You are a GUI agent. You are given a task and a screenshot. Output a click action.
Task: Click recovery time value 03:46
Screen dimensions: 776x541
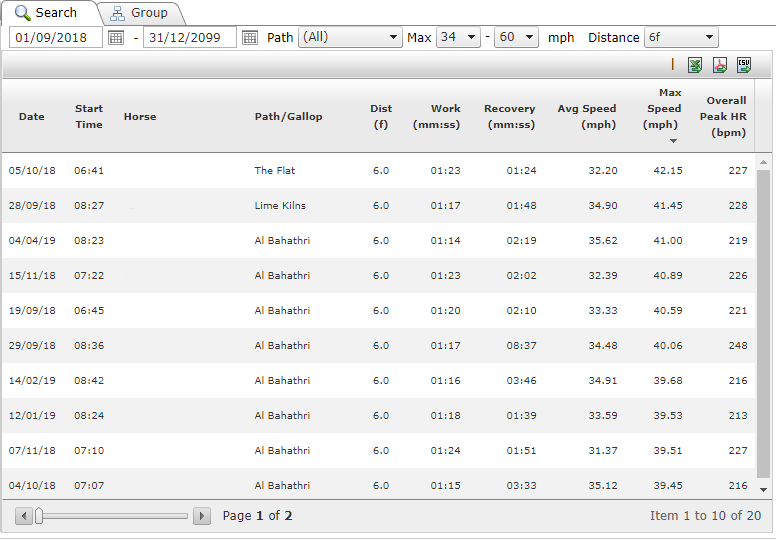tap(521, 381)
